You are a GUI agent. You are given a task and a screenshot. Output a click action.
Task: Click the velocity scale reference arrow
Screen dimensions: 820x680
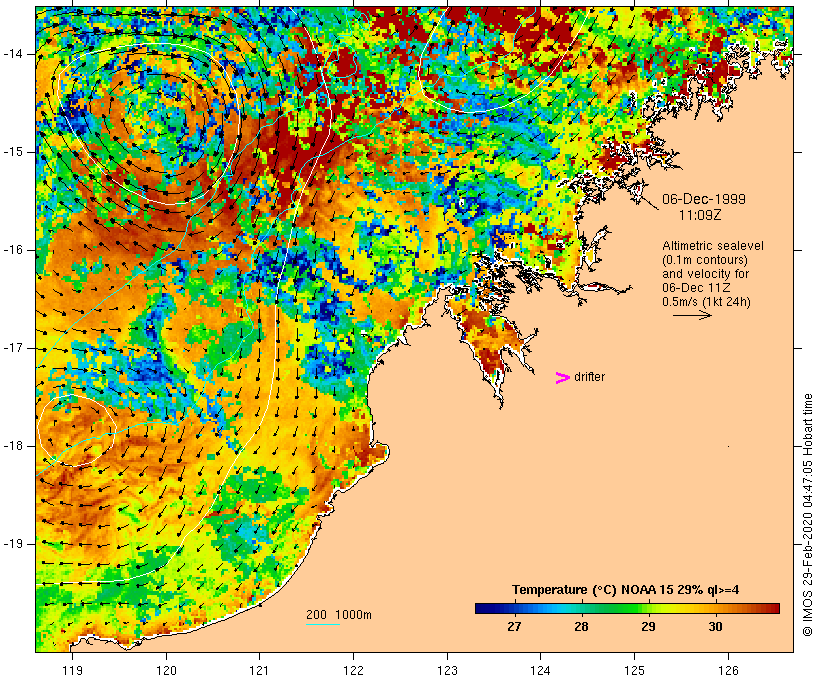(x=692, y=315)
